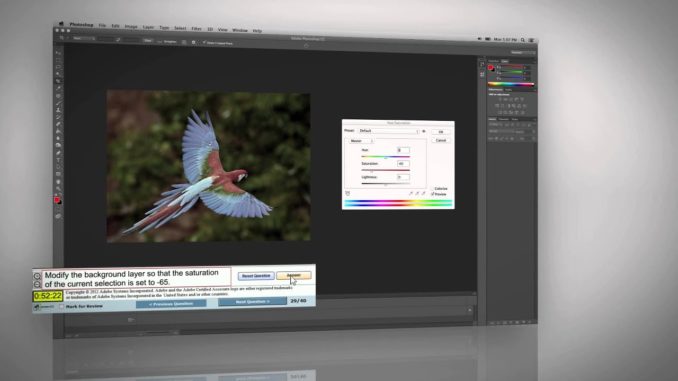Select the Type tool in the toolbox
This screenshot has height=381, width=678.
(x=58, y=160)
